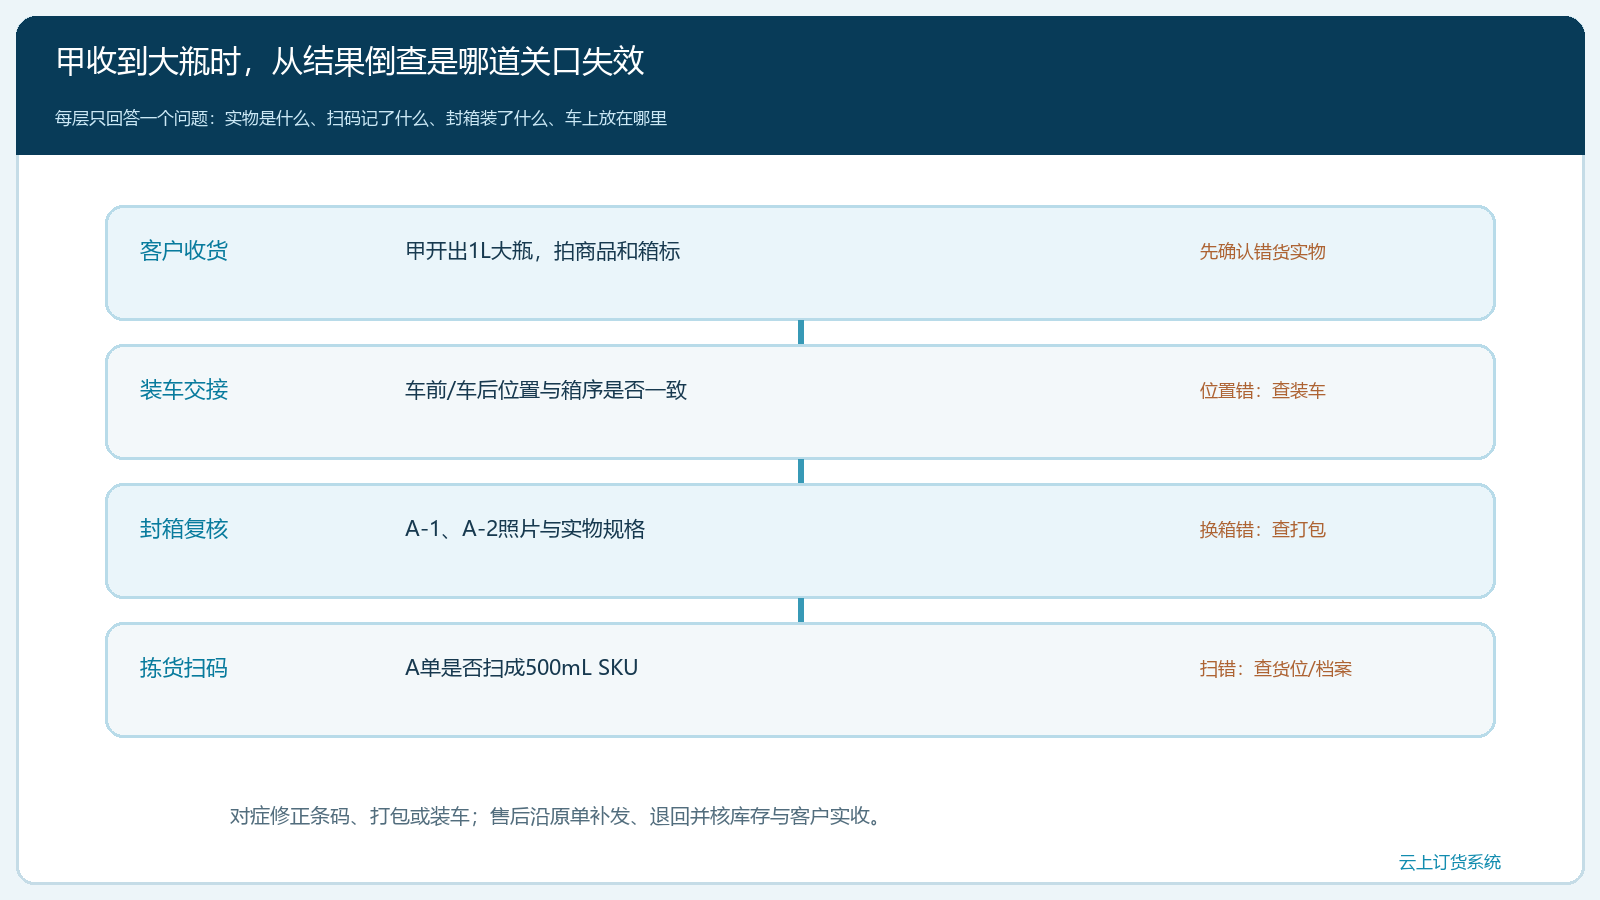
Task: Select the text 甲开出1L大瓶，拍商品和箱标
Action: (543, 251)
